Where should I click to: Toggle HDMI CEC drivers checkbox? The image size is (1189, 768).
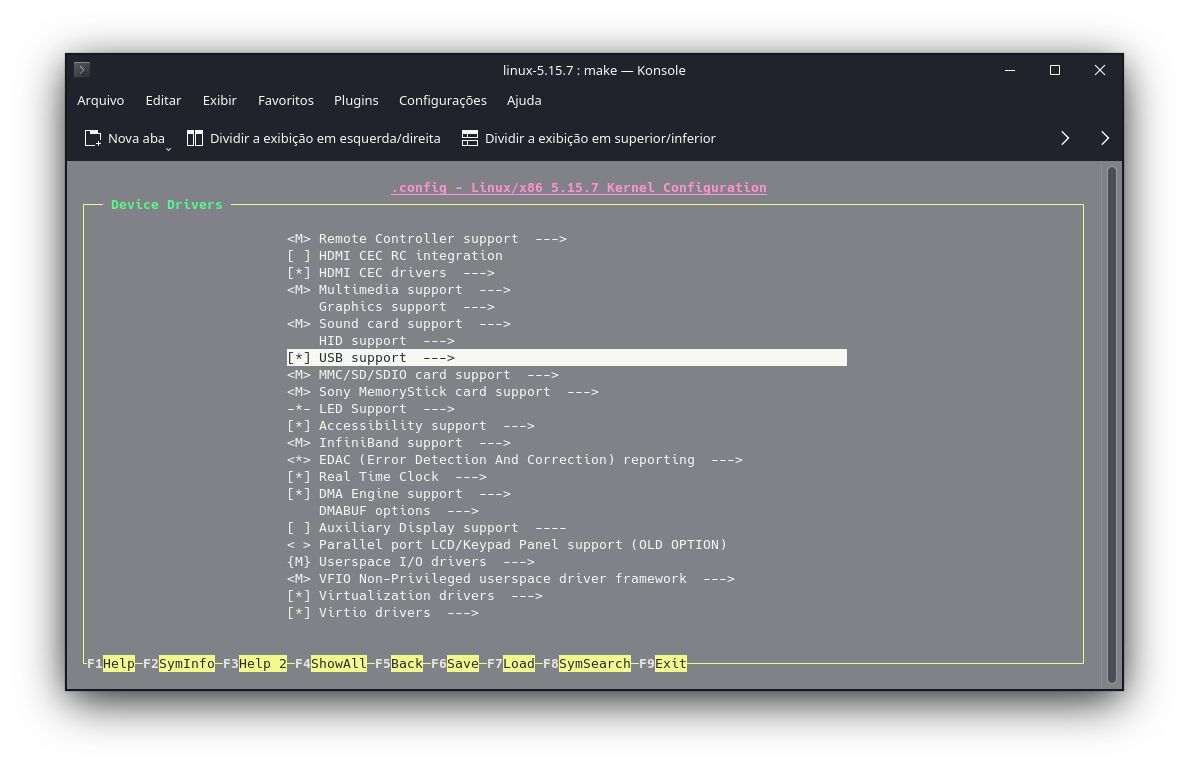tap(299, 272)
